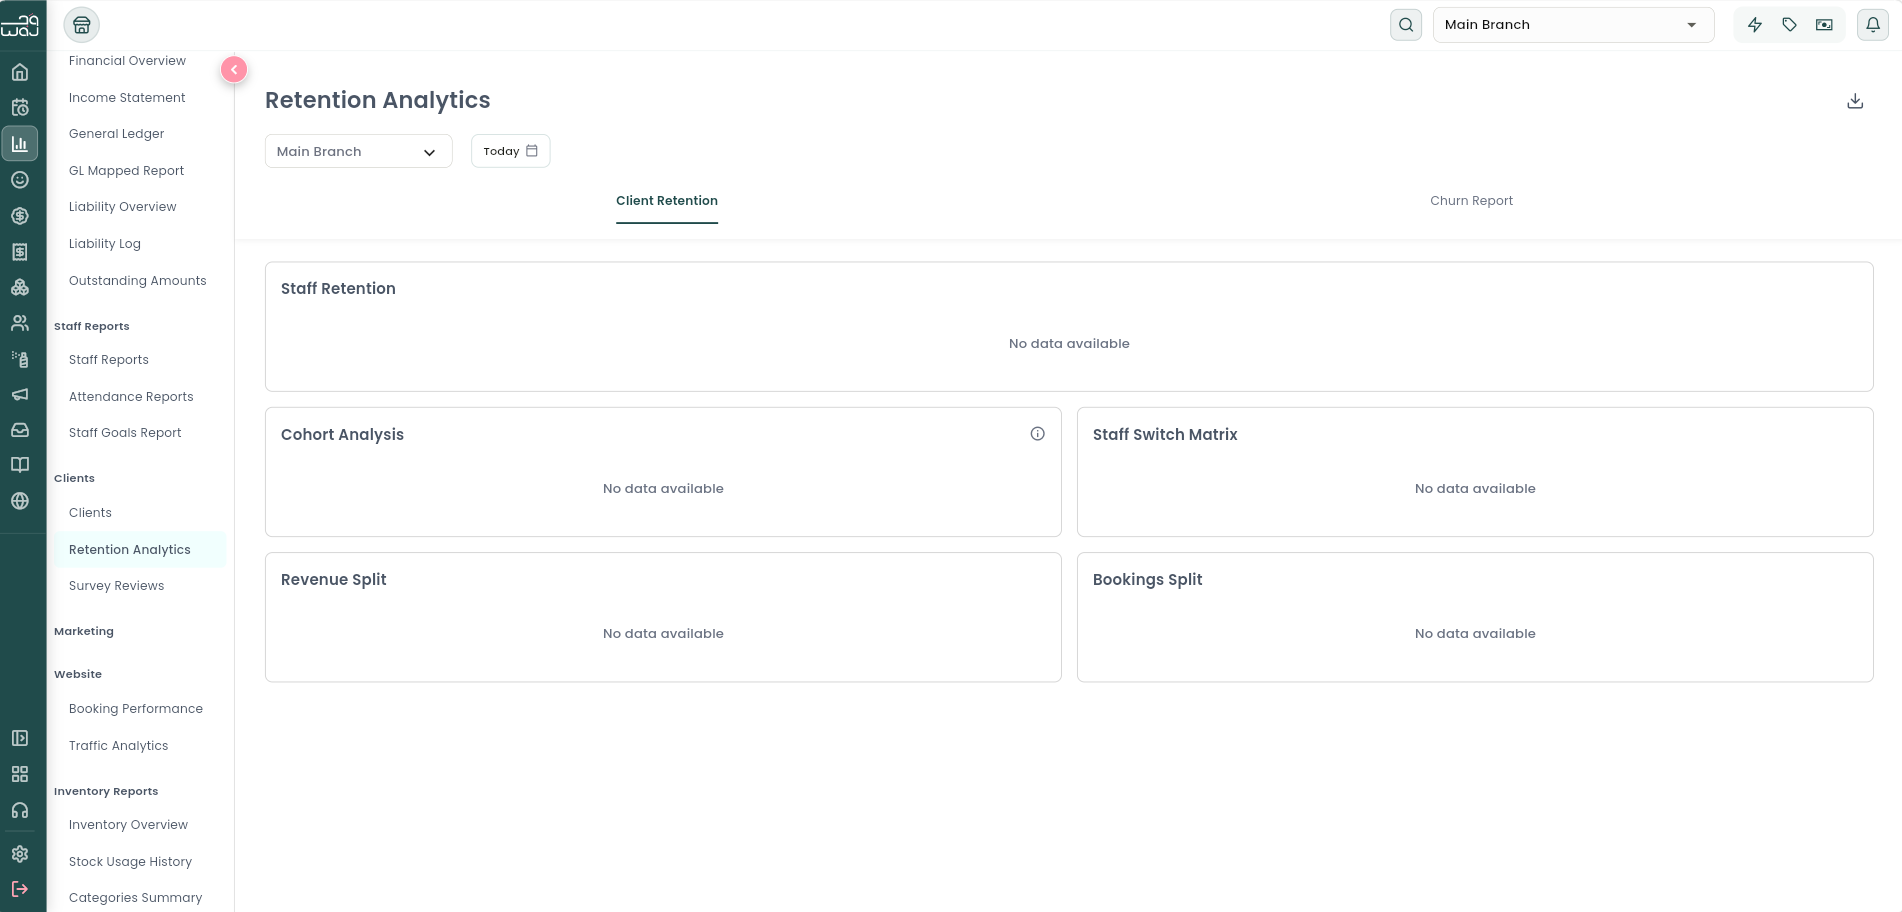This screenshot has width=1902, height=912.
Task: Open Attendance Reports link
Action: [131, 397]
